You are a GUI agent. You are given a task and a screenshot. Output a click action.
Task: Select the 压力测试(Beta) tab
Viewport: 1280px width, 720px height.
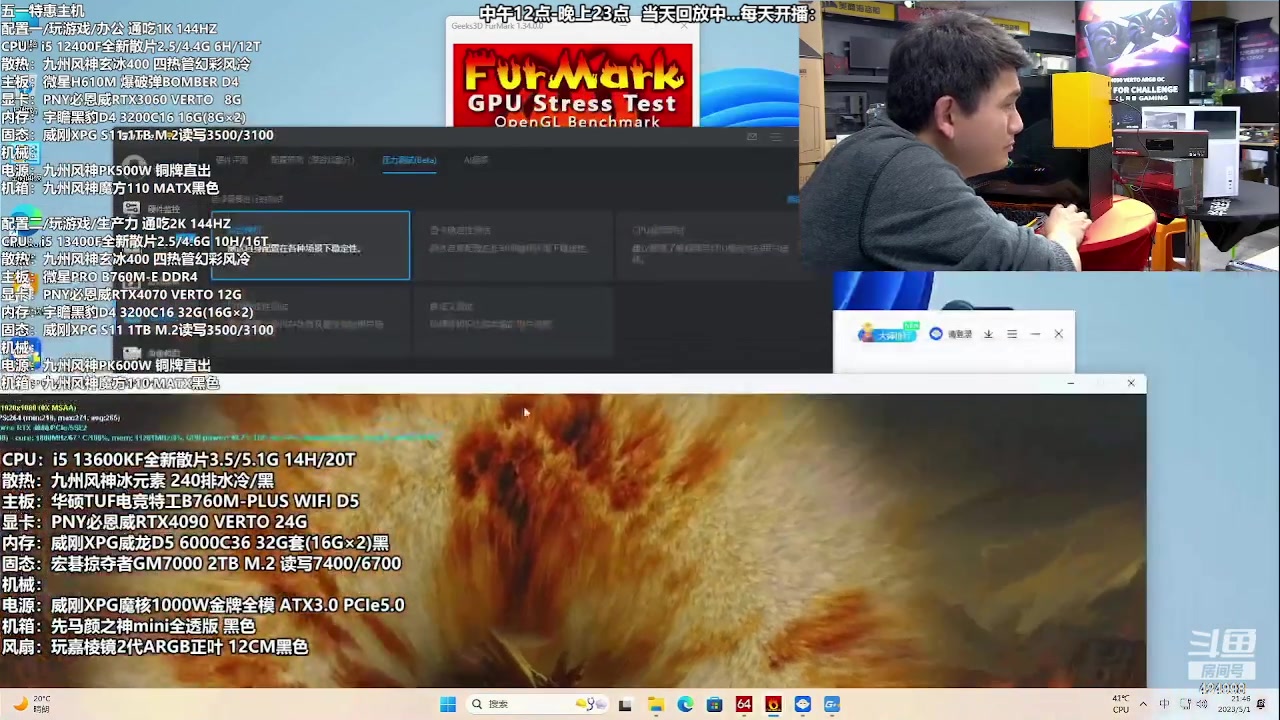pyautogui.click(x=409, y=160)
